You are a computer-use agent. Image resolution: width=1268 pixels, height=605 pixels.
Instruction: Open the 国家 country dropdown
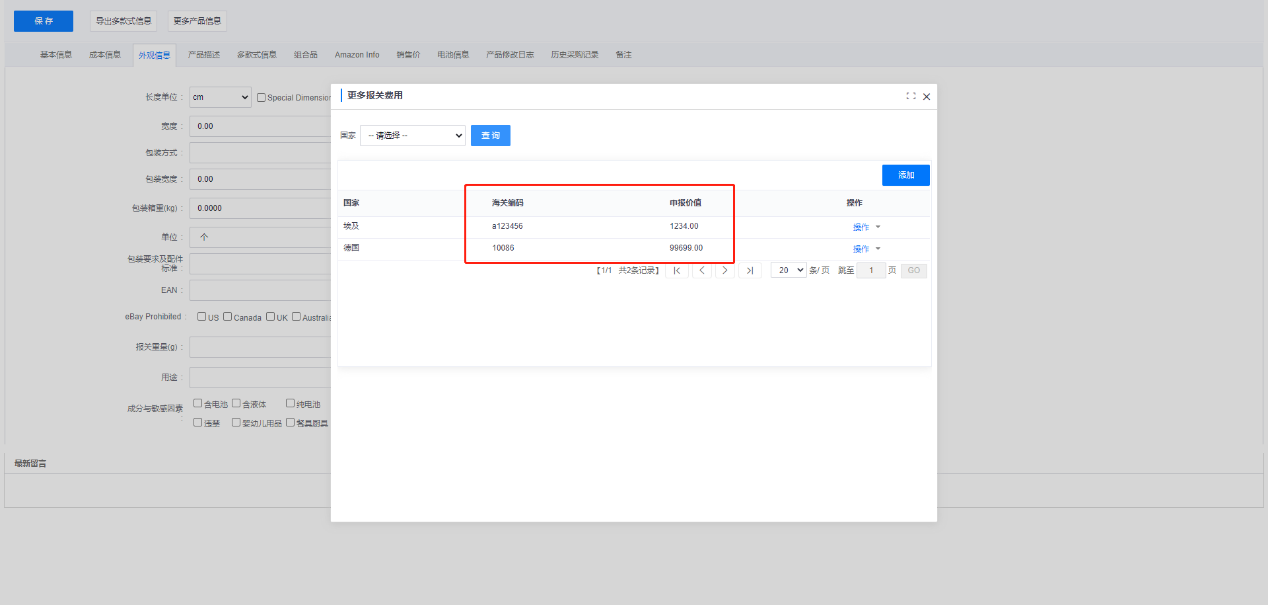[413, 135]
